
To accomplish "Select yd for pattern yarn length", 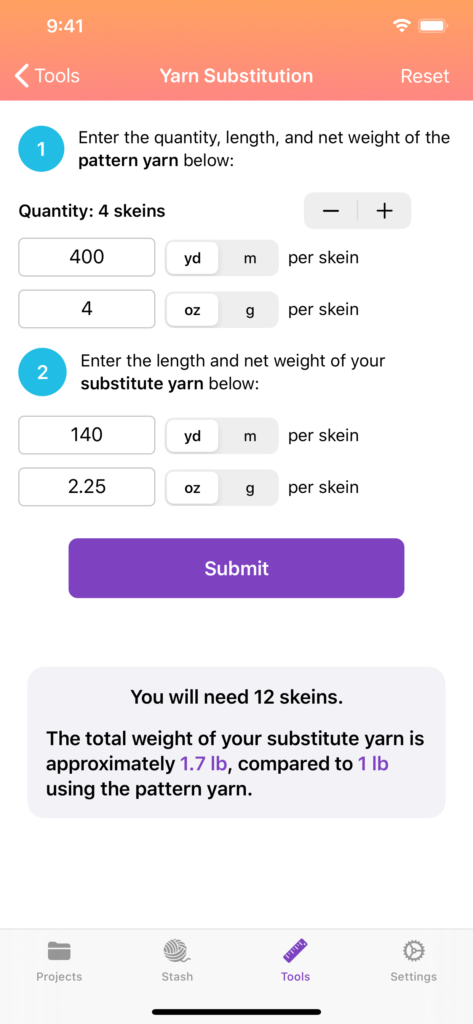I will coord(192,259).
